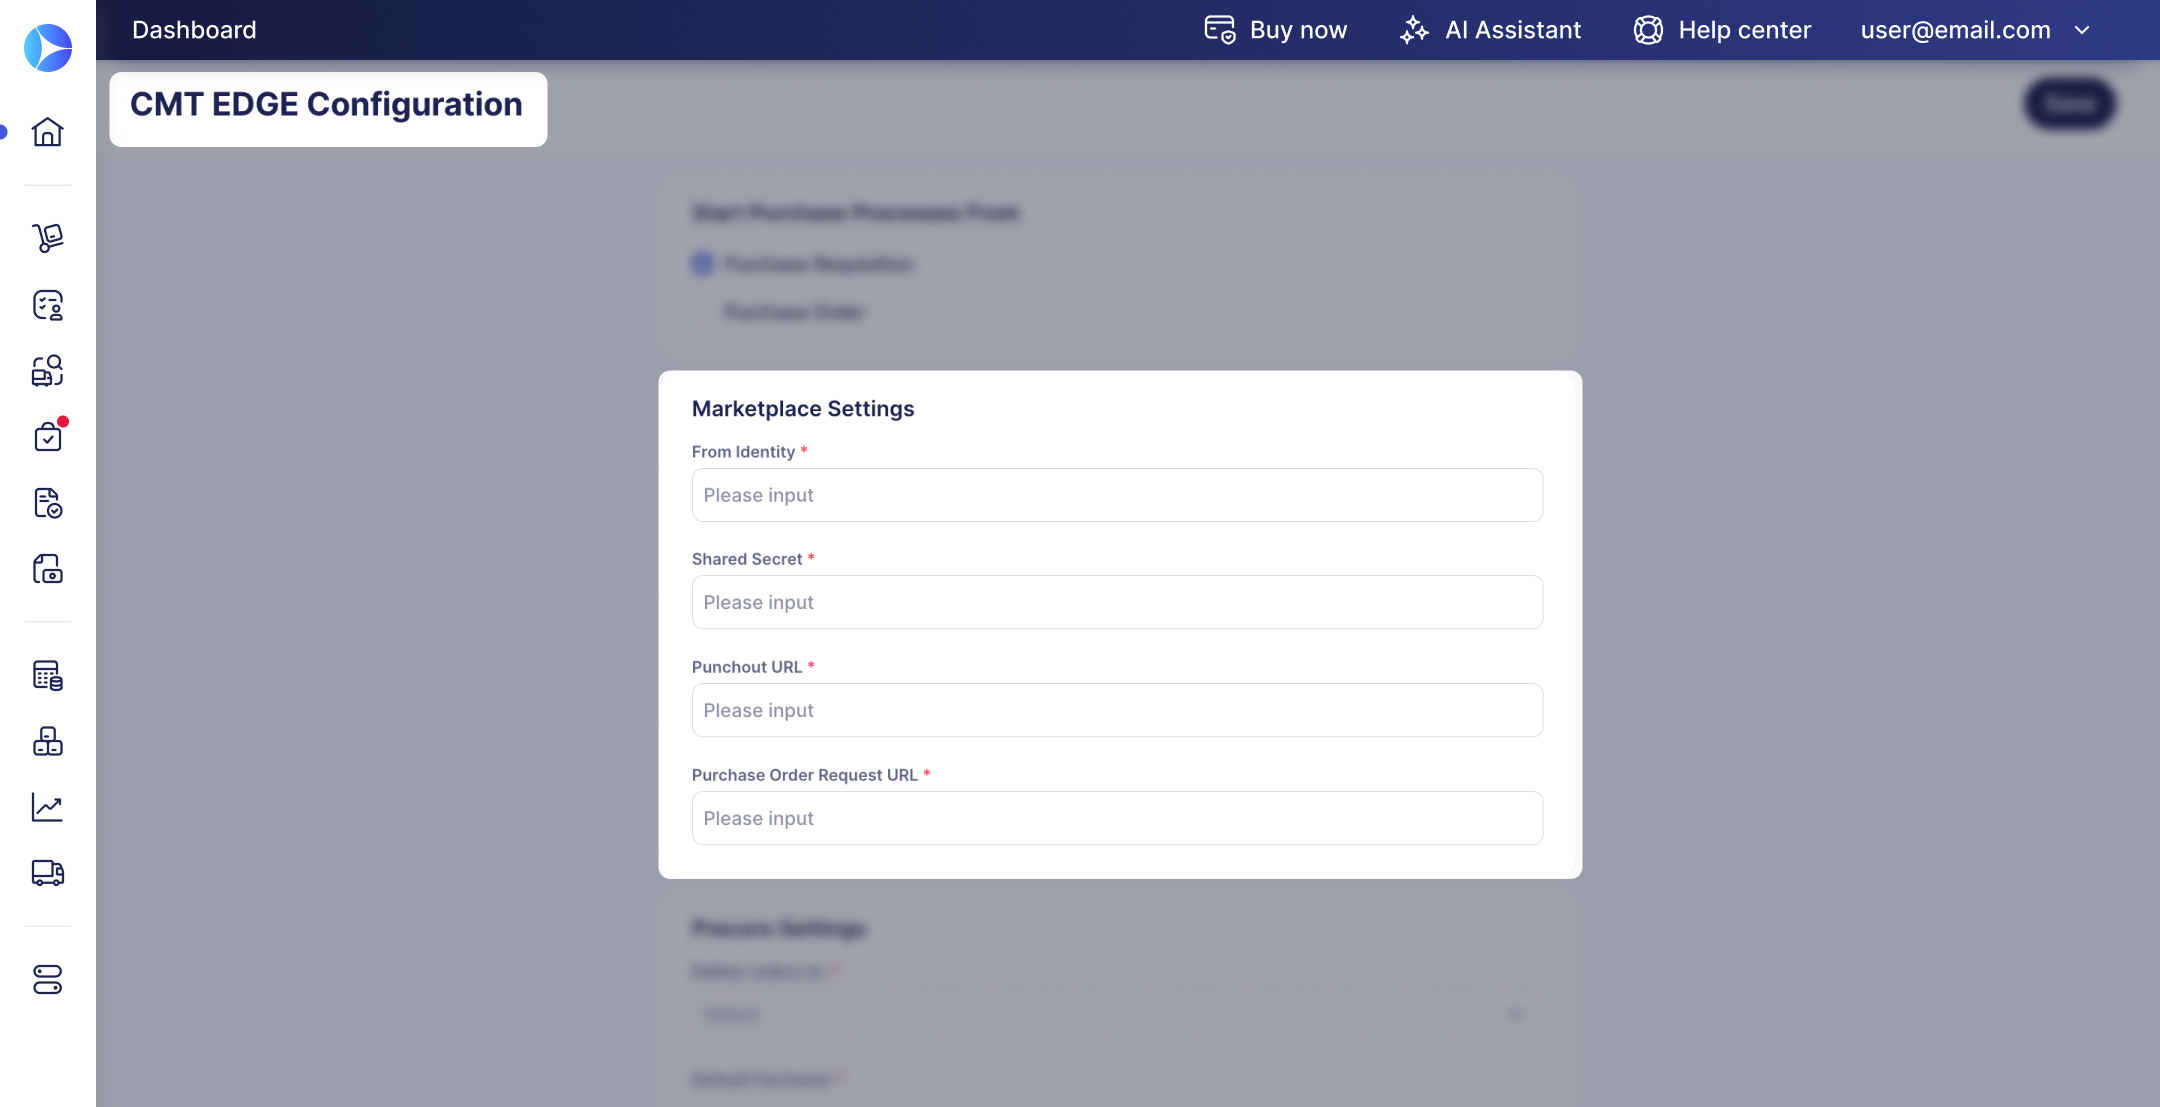The image size is (2160, 1107).
Task: Focus the Purchase Order Request URL field
Action: (x=1117, y=818)
